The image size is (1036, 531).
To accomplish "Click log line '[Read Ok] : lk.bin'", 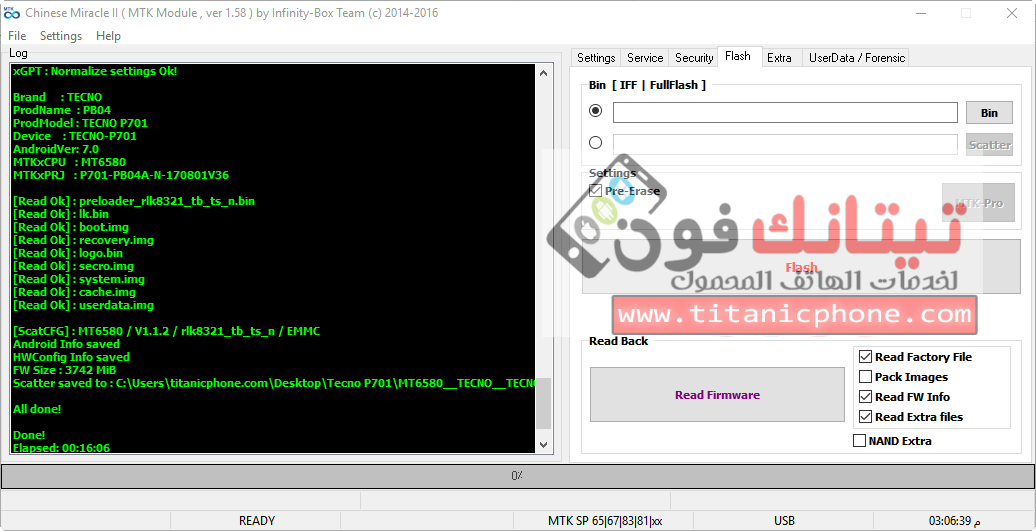I will (x=61, y=214).
